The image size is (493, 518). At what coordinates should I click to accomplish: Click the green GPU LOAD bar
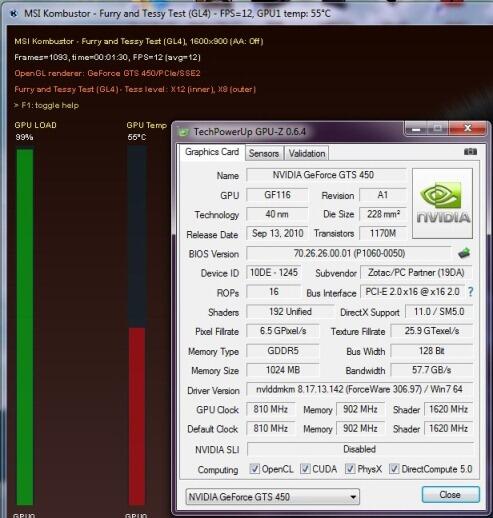[25, 327]
